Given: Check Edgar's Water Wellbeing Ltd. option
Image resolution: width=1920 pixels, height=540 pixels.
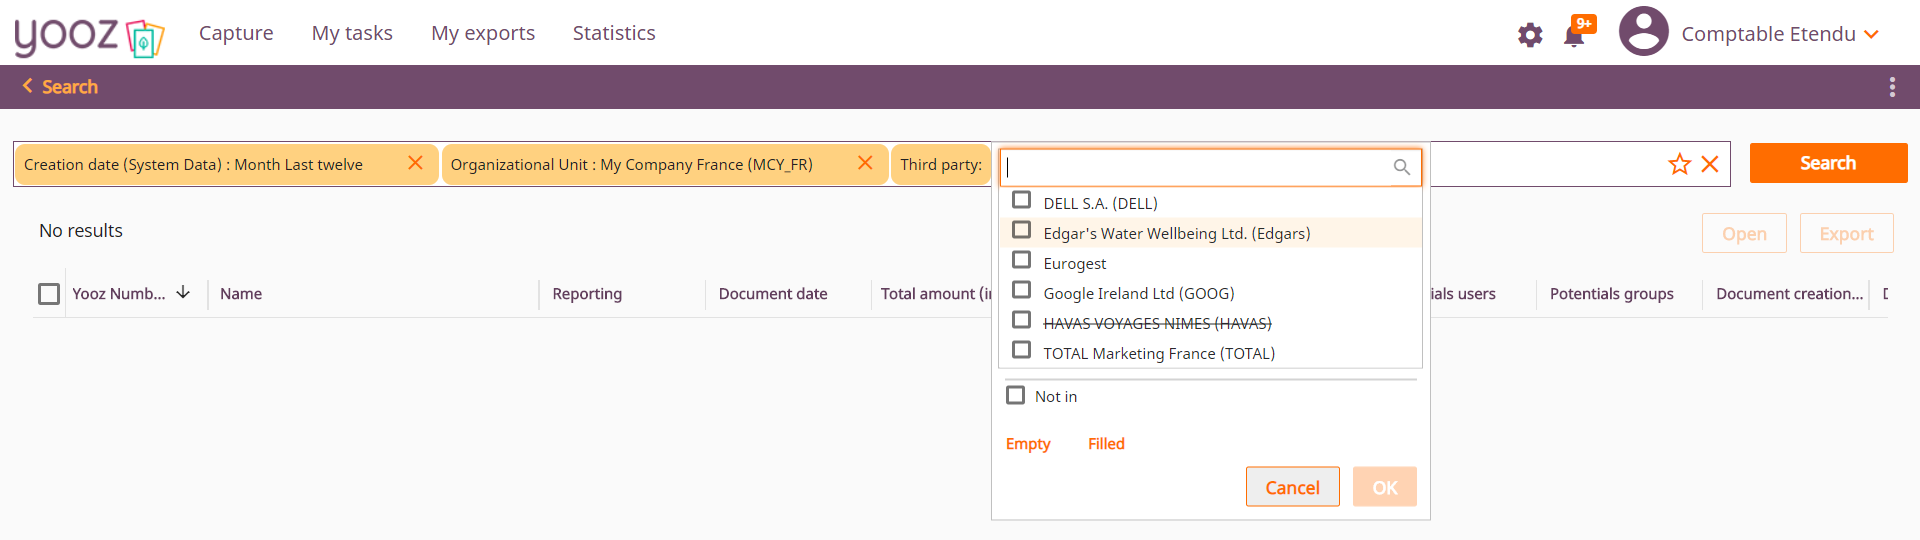Looking at the screenshot, I should (x=1021, y=230).
